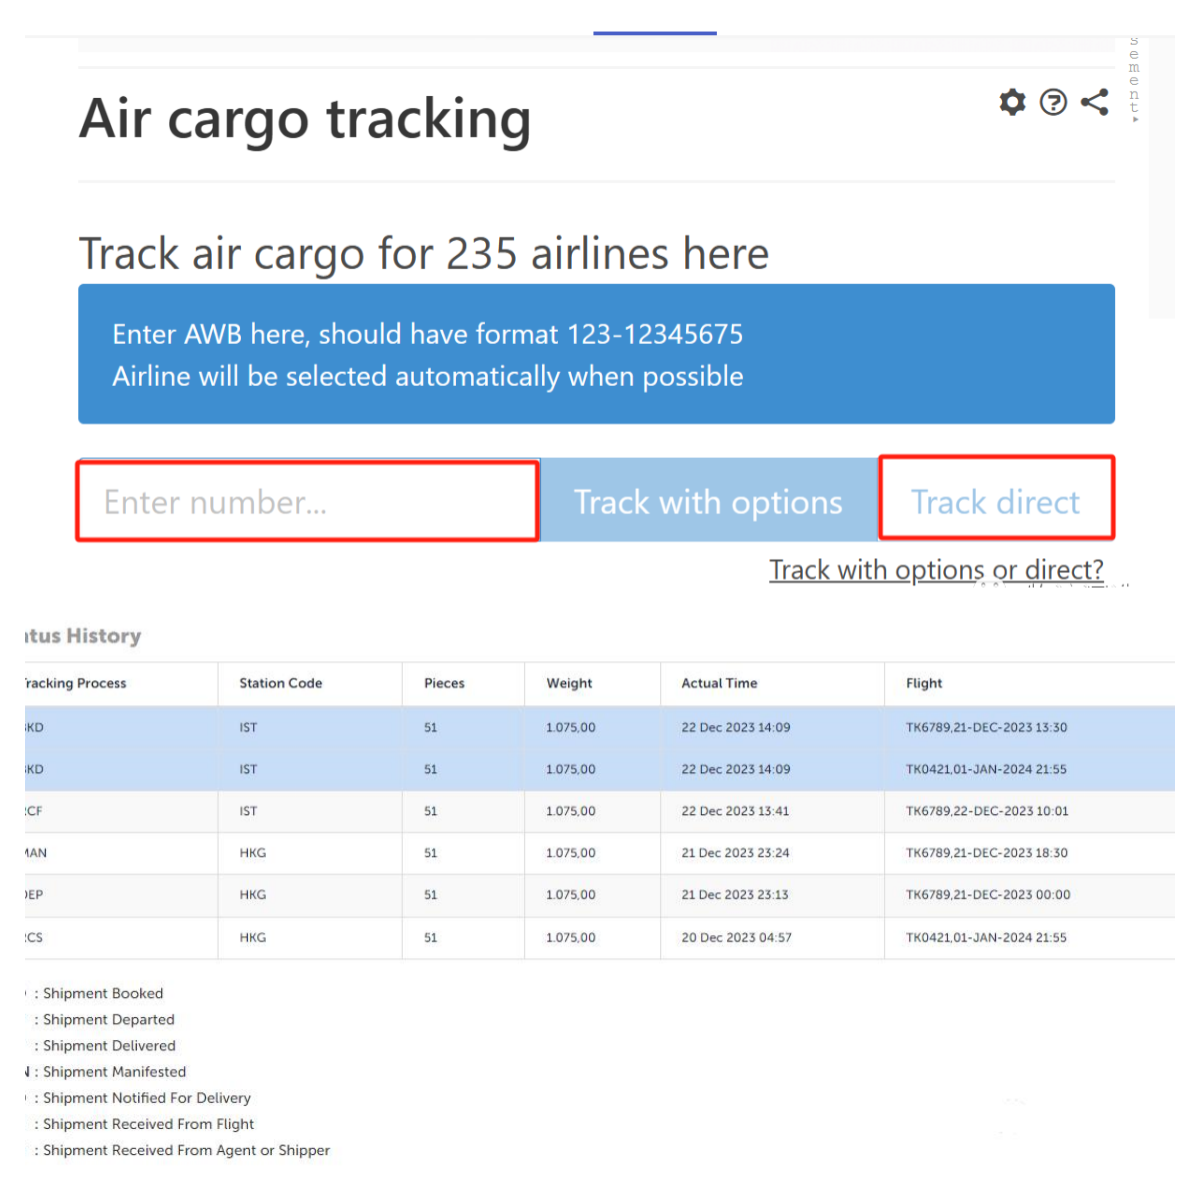
Task: Select the active blue tab at top
Action: tap(654, 32)
